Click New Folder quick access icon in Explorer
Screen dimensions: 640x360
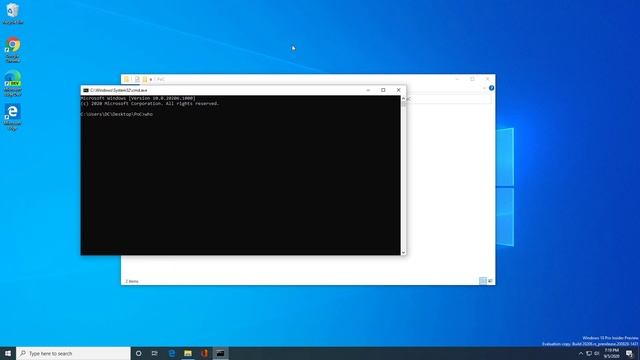click(144, 79)
